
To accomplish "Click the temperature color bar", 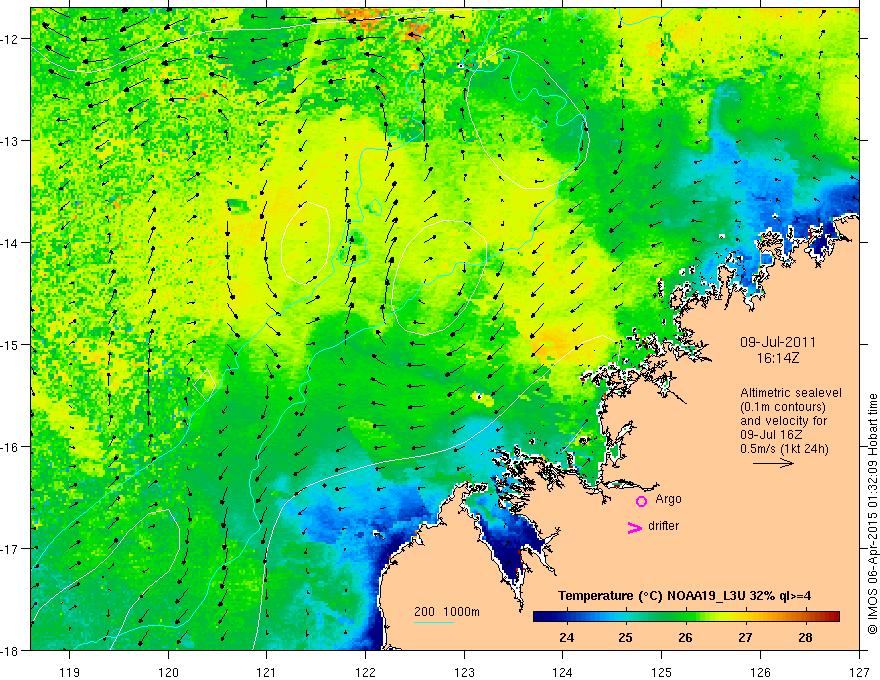I will point(686,617).
